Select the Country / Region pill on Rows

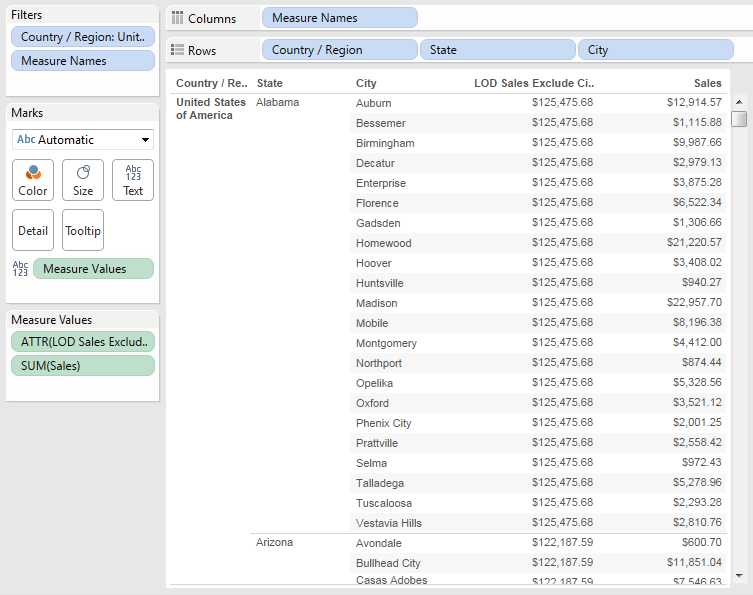coord(340,50)
